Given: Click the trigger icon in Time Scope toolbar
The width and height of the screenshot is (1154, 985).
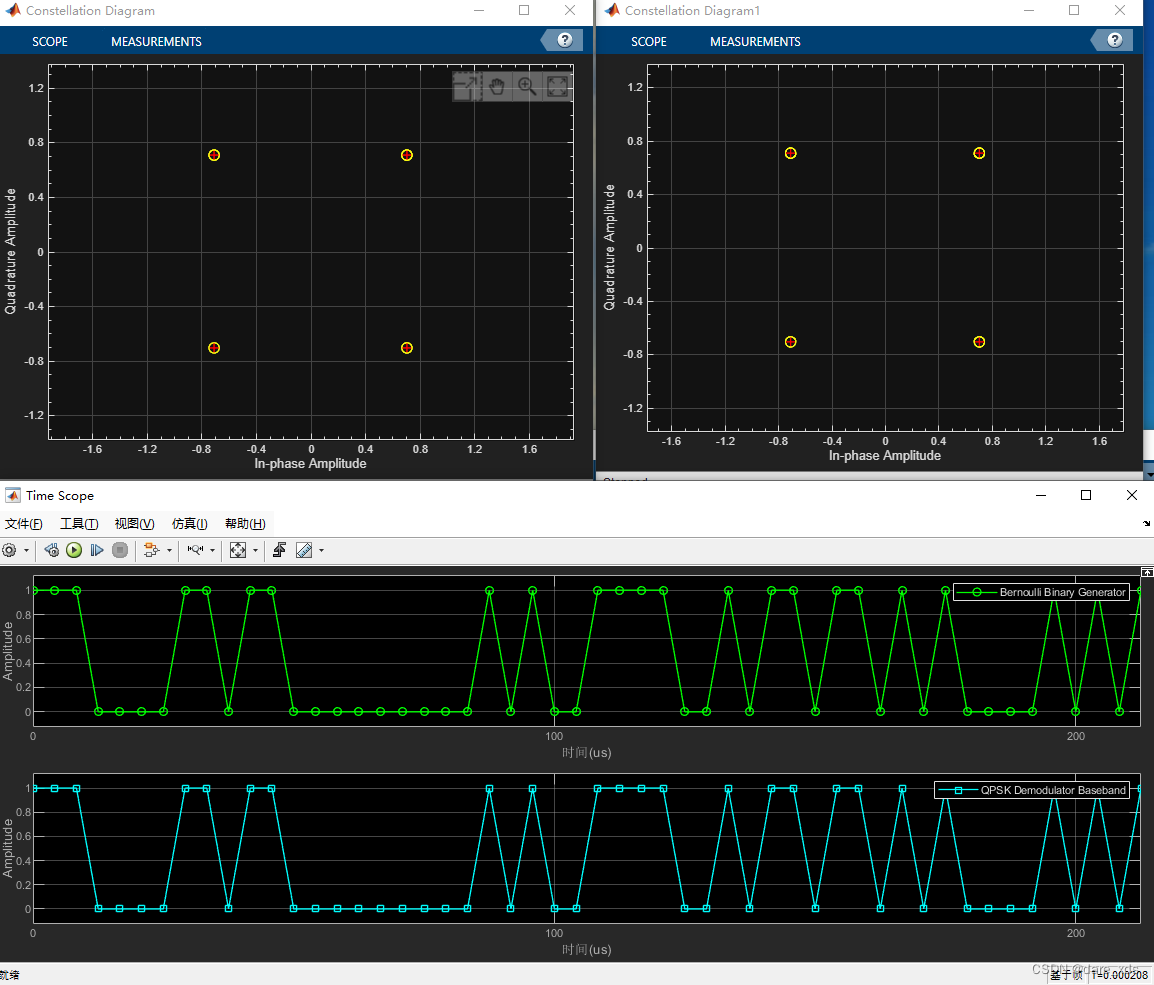Looking at the screenshot, I should pos(278,550).
